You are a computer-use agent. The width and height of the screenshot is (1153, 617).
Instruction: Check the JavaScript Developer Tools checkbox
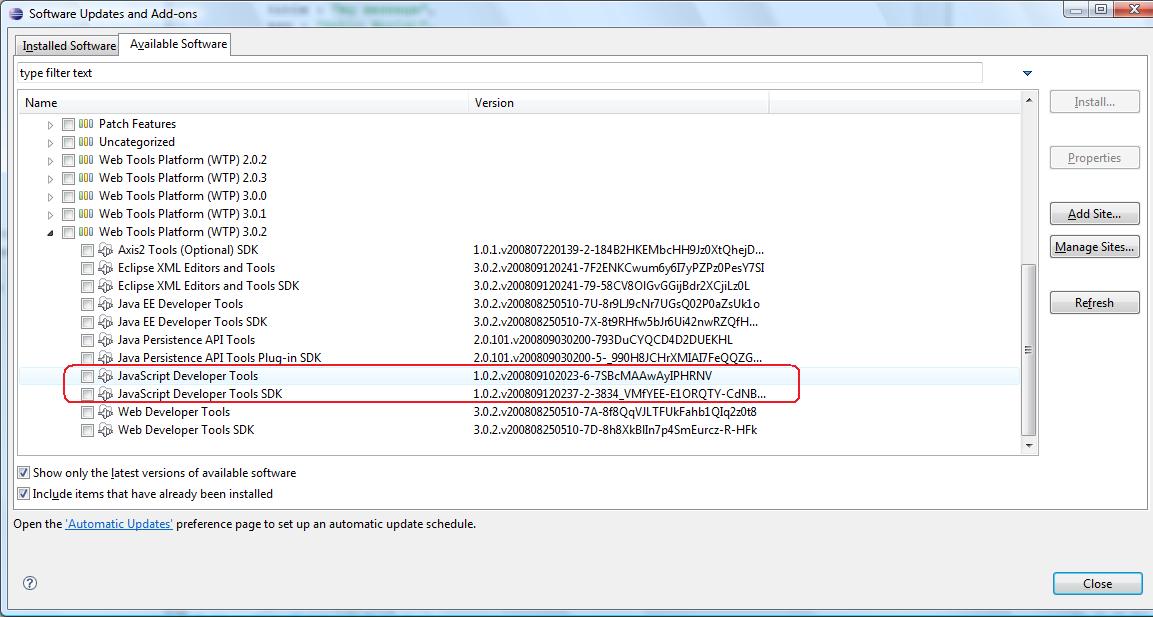[88, 376]
